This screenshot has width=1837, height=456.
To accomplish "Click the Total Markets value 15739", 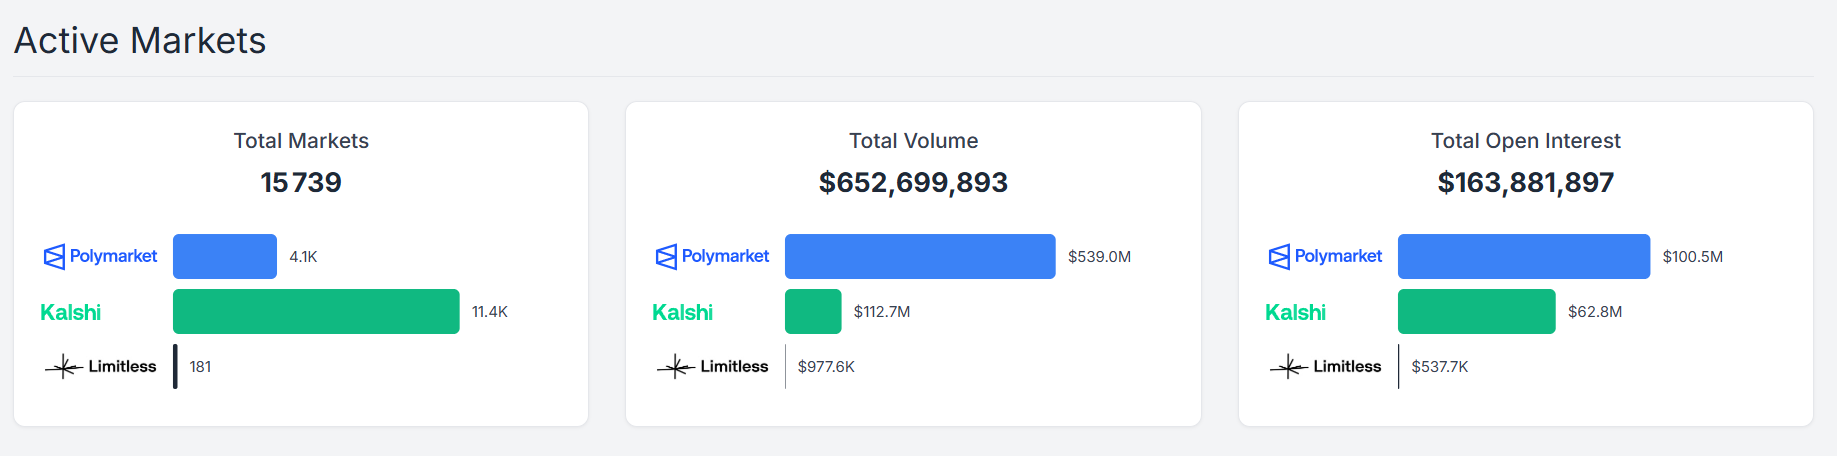I will click(301, 182).
